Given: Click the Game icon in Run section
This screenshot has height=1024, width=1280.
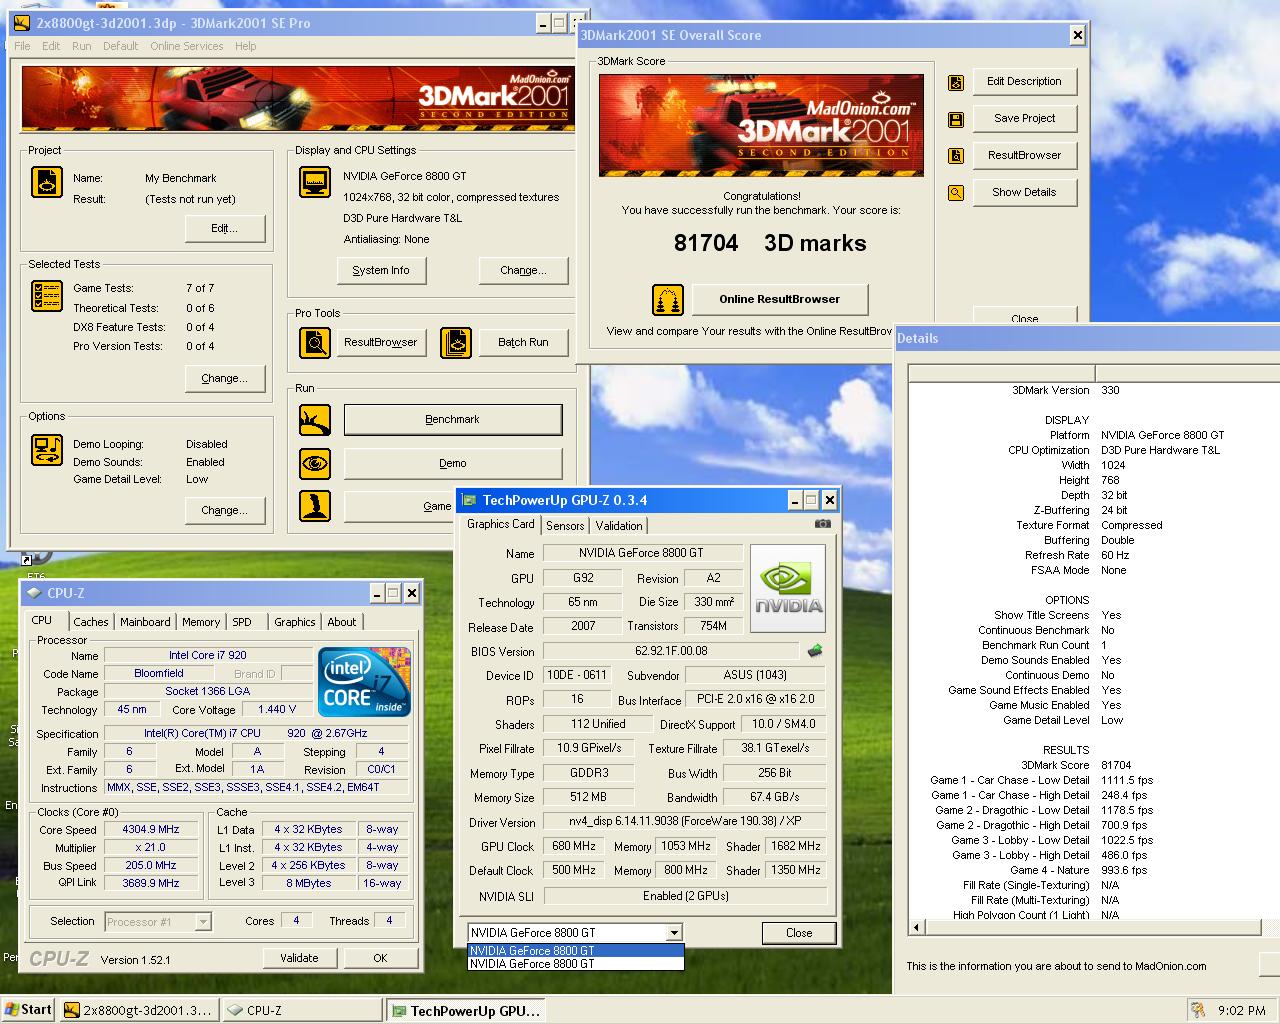Looking at the screenshot, I should (x=315, y=506).
